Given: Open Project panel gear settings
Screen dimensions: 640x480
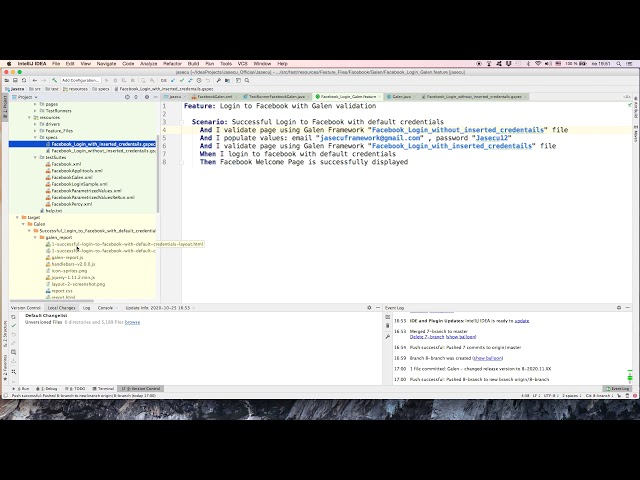Looking at the screenshot, I should pos(147,97).
